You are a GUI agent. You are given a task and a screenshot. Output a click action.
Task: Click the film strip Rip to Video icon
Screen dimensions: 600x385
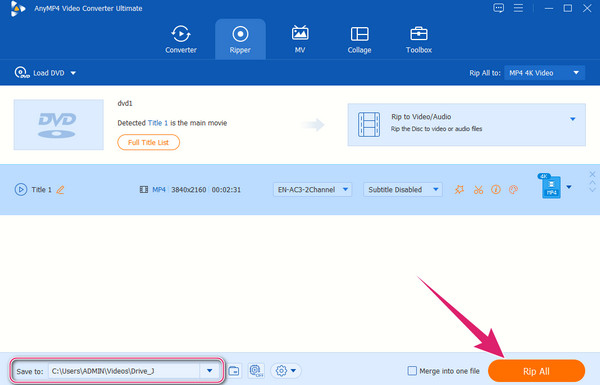coord(369,124)
